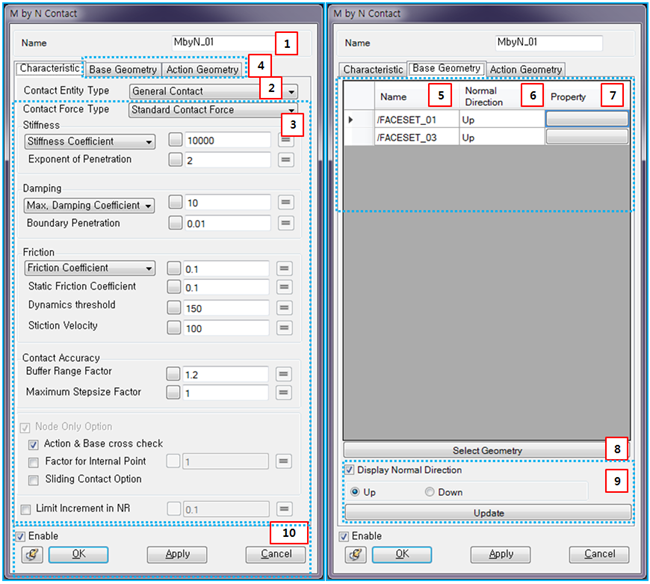The width and height of the screenshot is (650, 584).
Task: Click the equals button for Boundary Penetration
Action: tap(286, 223)
